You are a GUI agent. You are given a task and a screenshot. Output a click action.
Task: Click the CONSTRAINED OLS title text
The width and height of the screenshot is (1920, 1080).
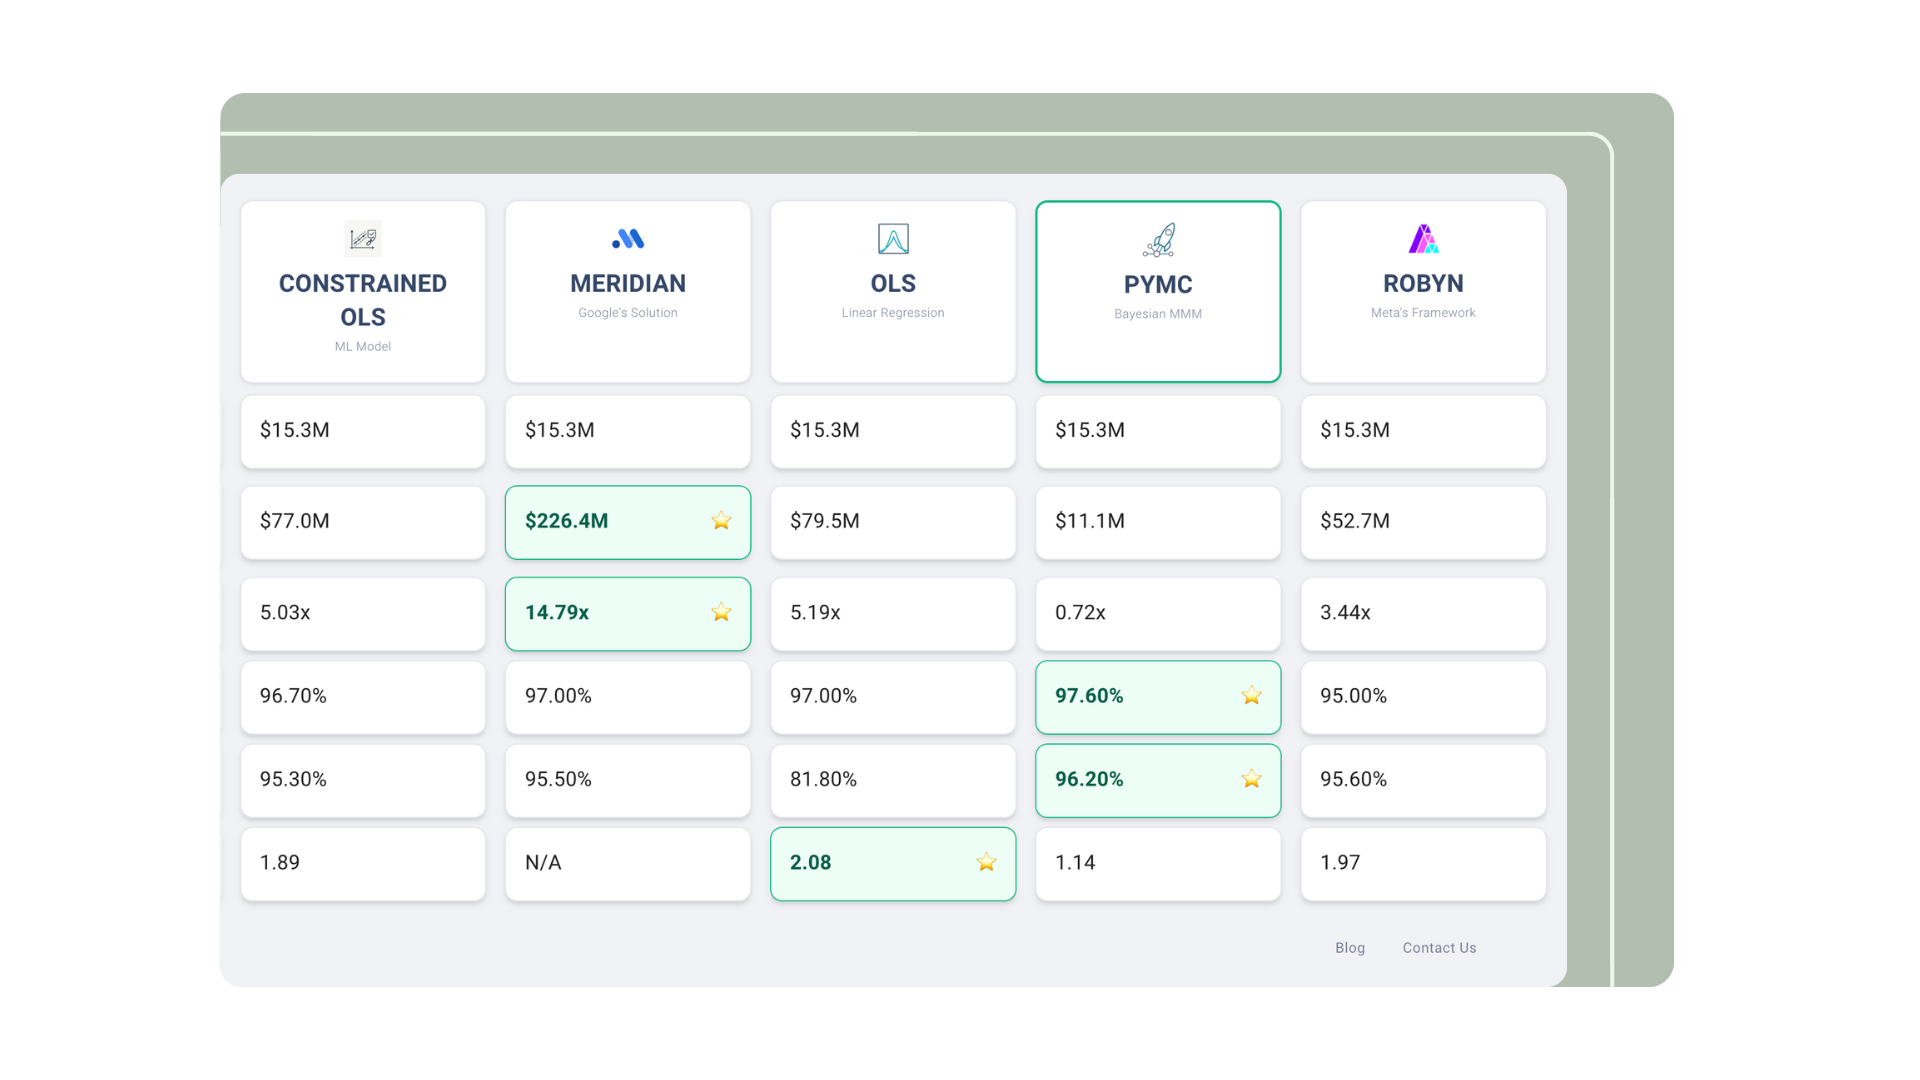click(x=363, y=300)
